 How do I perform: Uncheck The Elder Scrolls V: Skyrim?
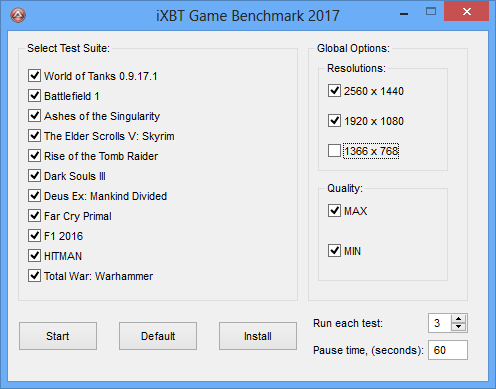(34, 136)
